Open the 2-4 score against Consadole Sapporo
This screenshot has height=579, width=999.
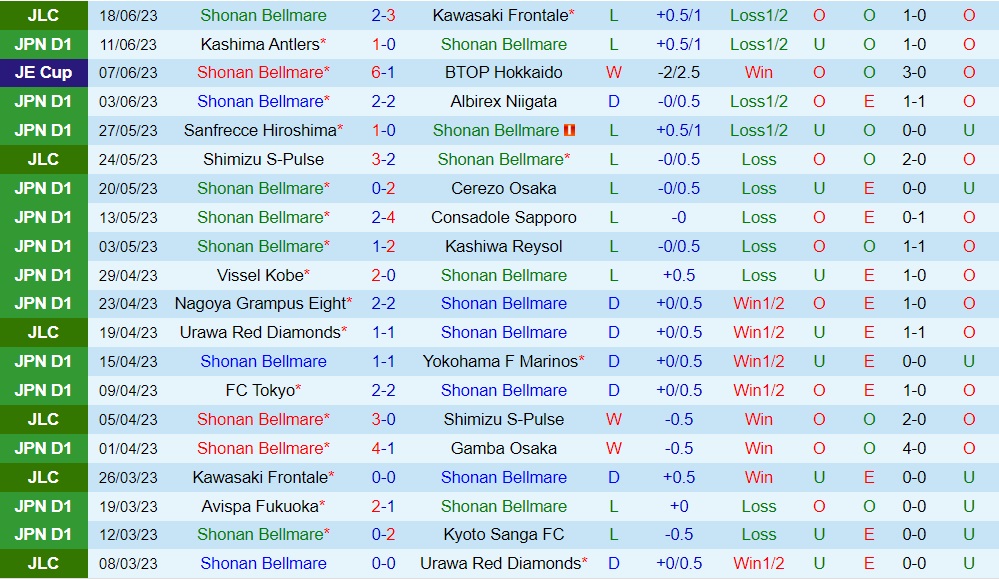[x=383, y=218]
